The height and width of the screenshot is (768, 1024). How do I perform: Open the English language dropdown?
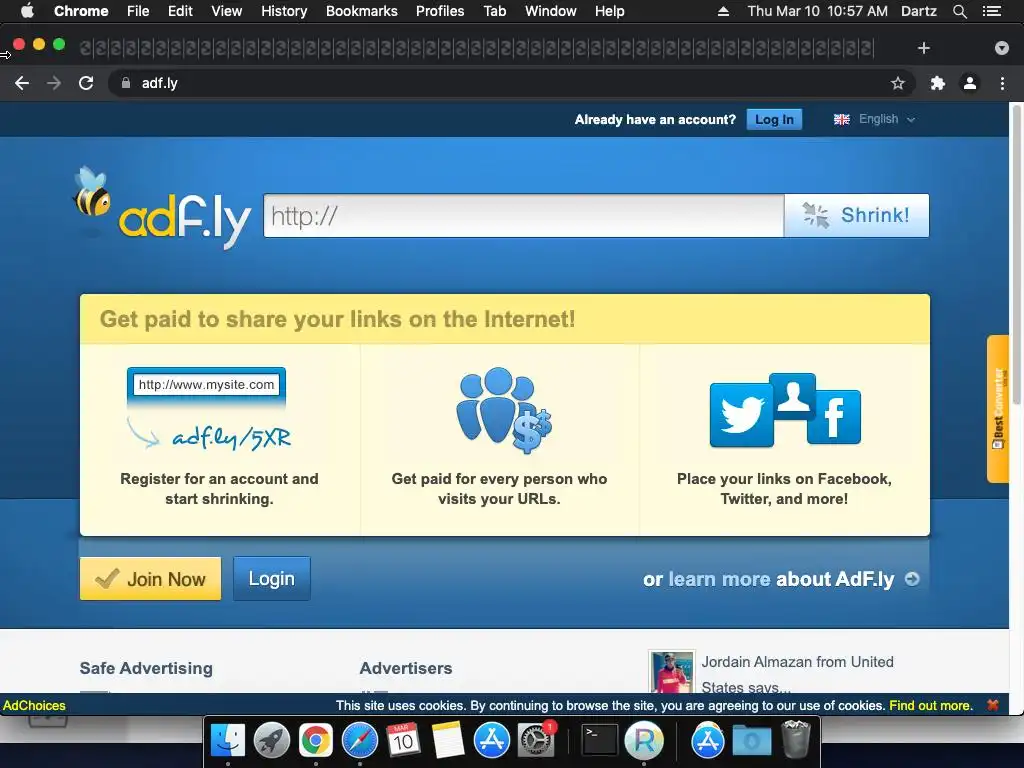pos(874,120)
